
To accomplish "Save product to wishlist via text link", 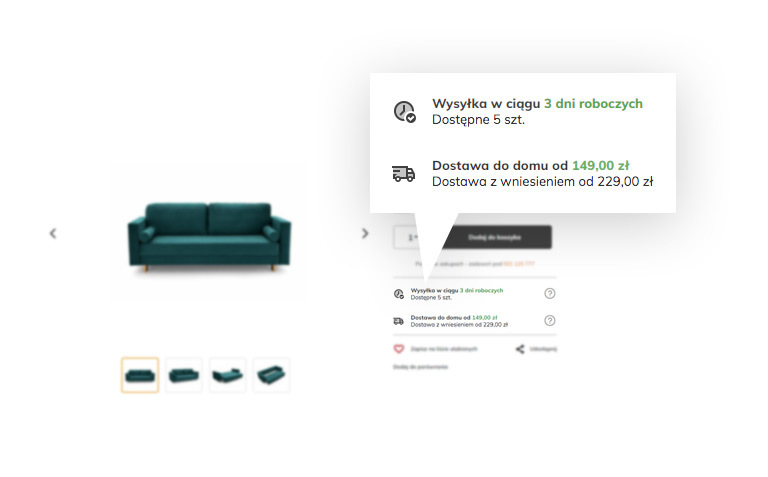I will click(x=444, y=349).
